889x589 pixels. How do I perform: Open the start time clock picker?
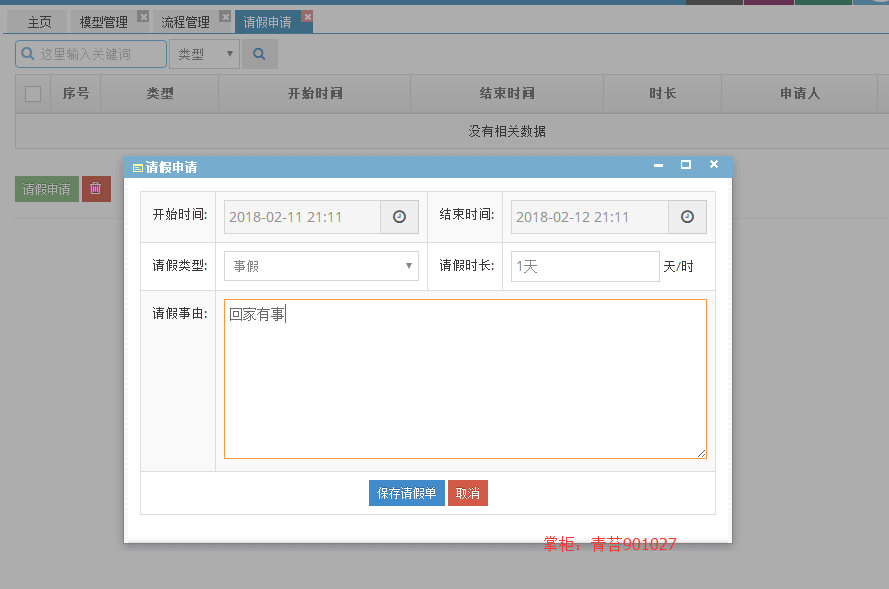coord(399,217)
